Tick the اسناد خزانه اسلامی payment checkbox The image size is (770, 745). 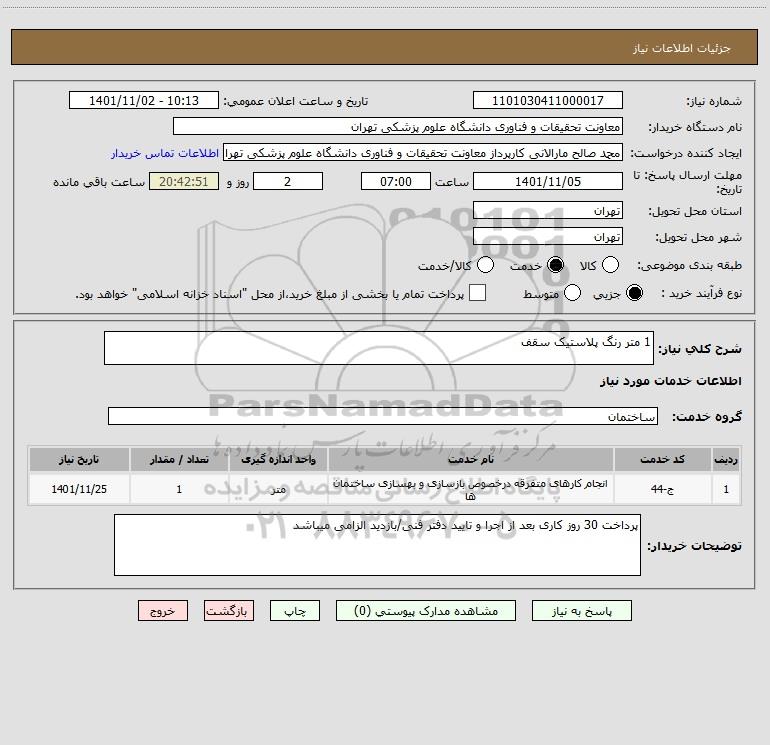pyautogui.click(x=477, y=293)
